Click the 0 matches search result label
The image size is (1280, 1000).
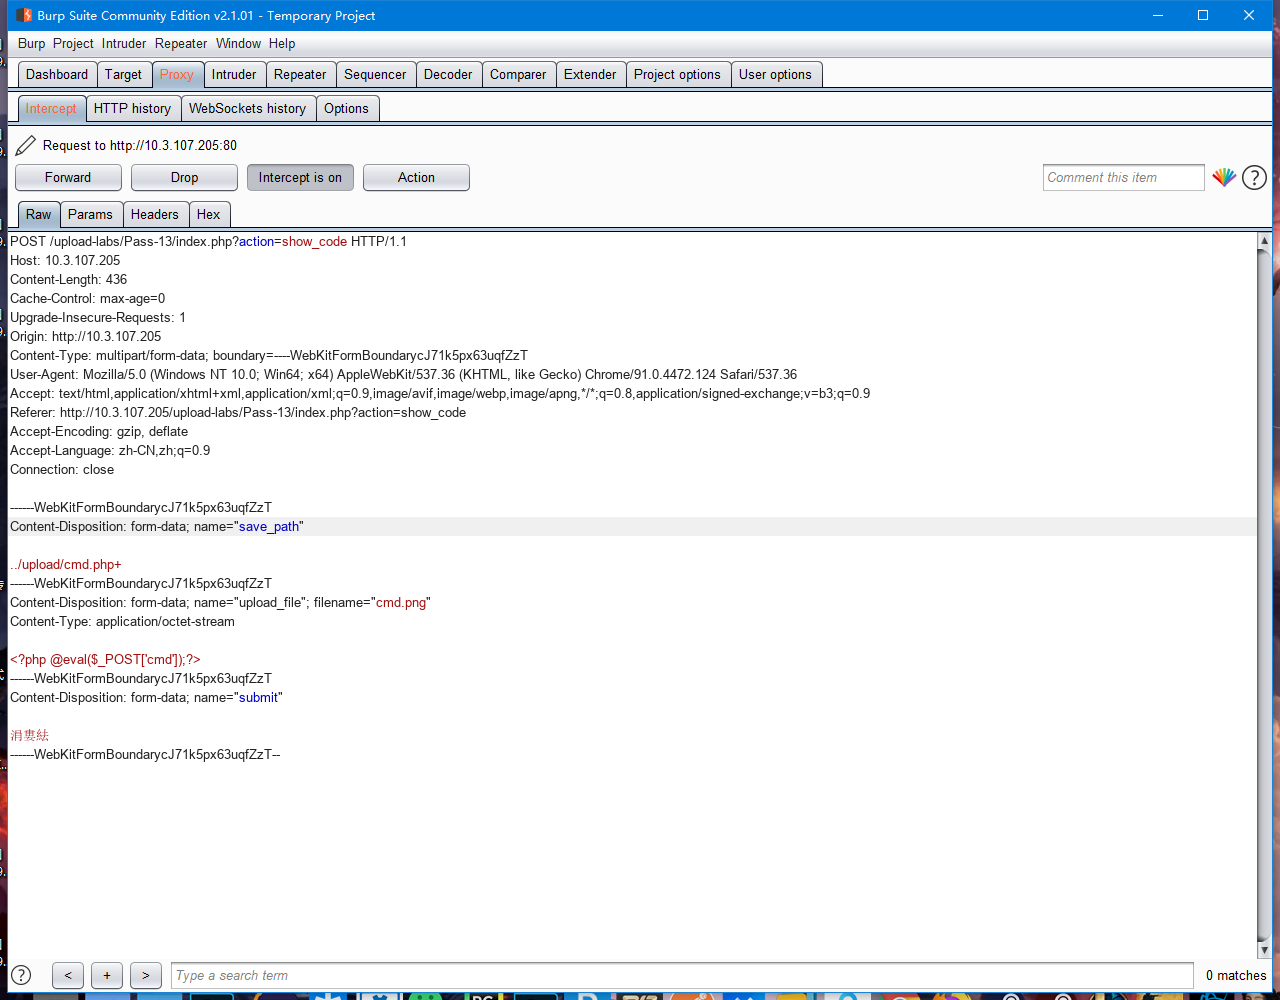(x=1236, y=975)
